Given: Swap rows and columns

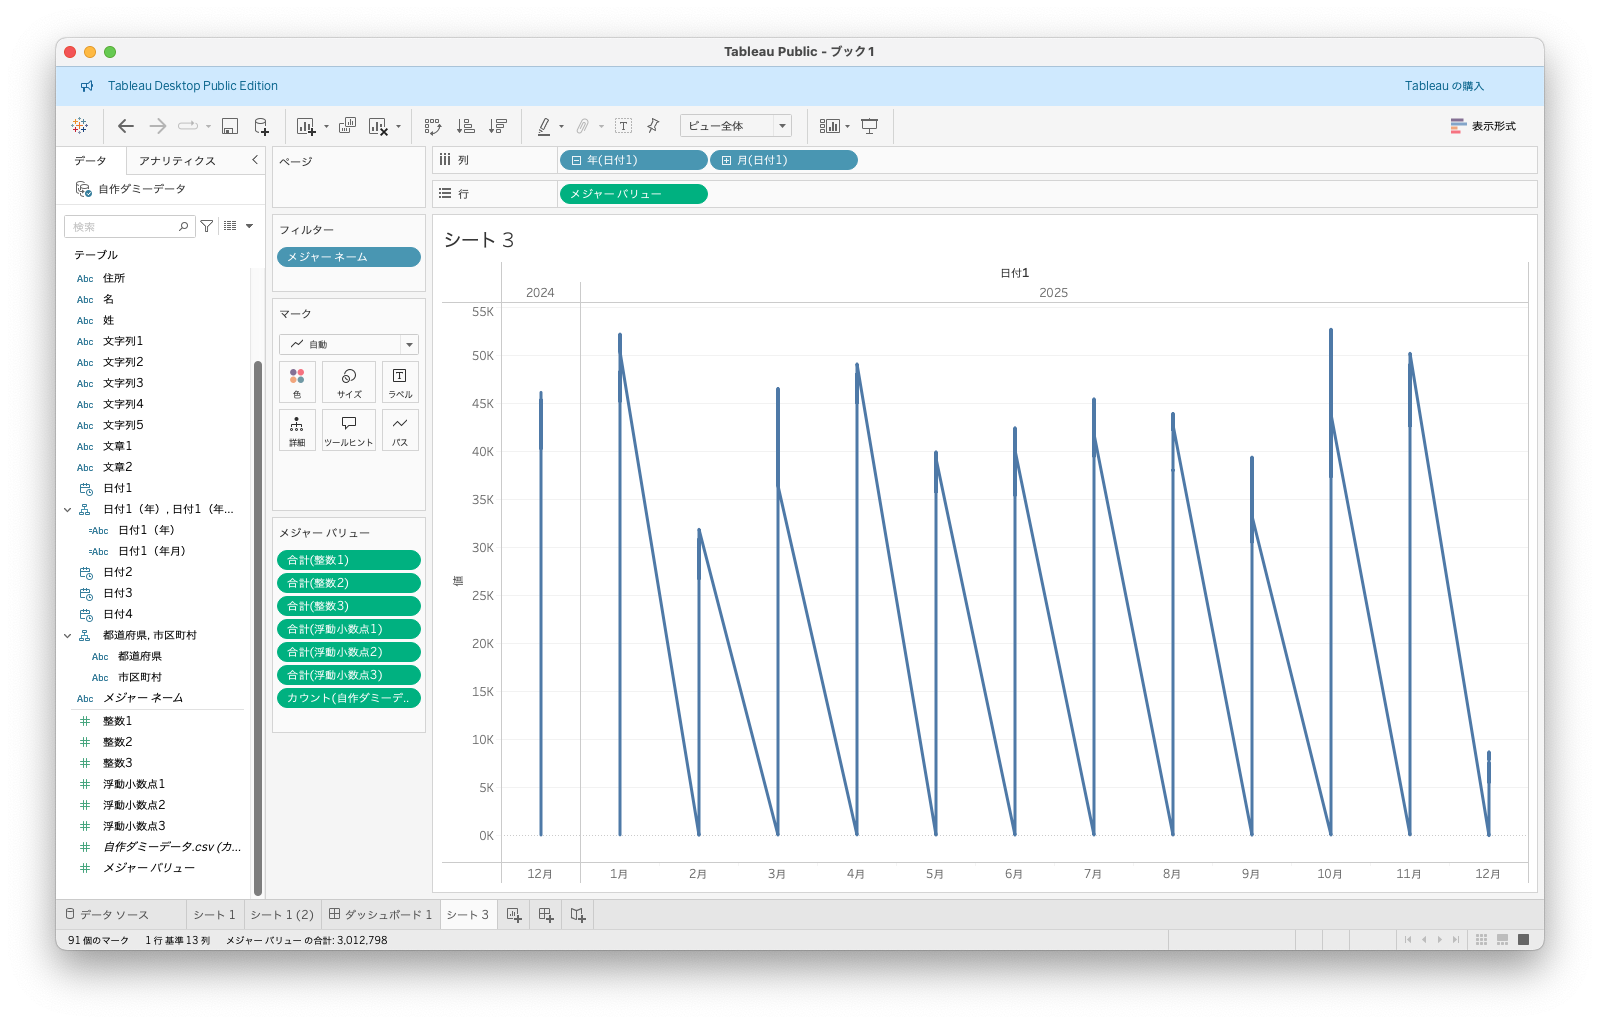Looking at the screenshot, I should 433,126.
